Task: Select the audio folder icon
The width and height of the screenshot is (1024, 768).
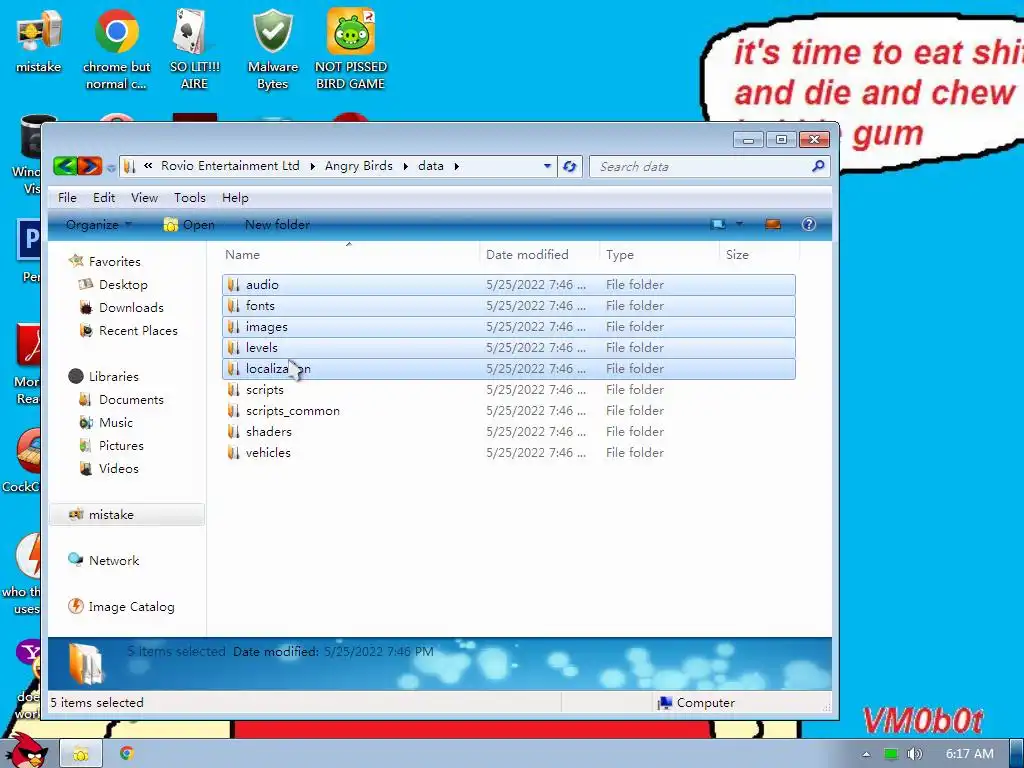Action: [x=233, y=285]
